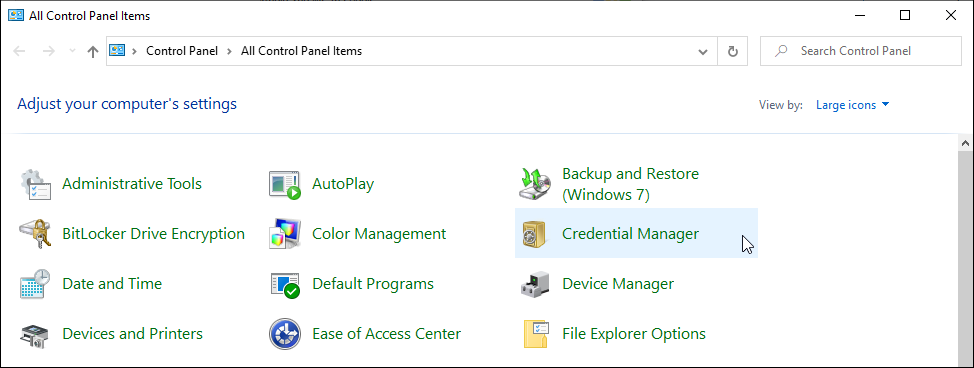974x368 pixels.
Task: Open Backup and Restore icon
Action: 535,184
